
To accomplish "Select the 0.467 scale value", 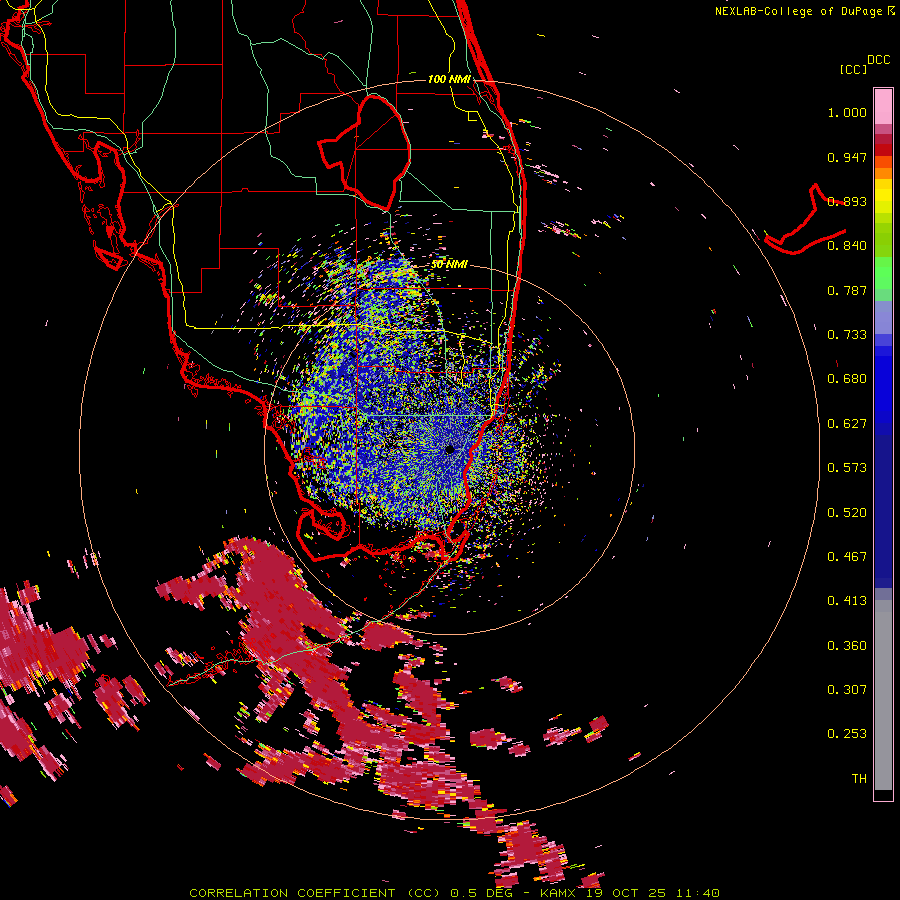I will click(x=847, y=557).
